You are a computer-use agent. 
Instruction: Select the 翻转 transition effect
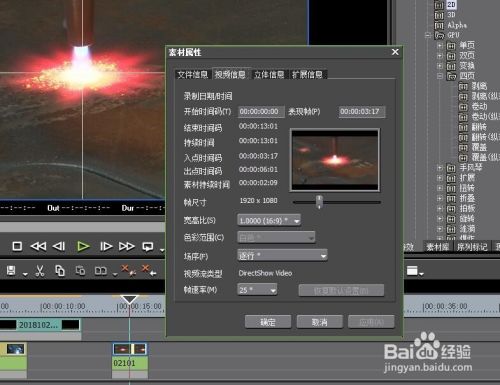tap(479, 127)
